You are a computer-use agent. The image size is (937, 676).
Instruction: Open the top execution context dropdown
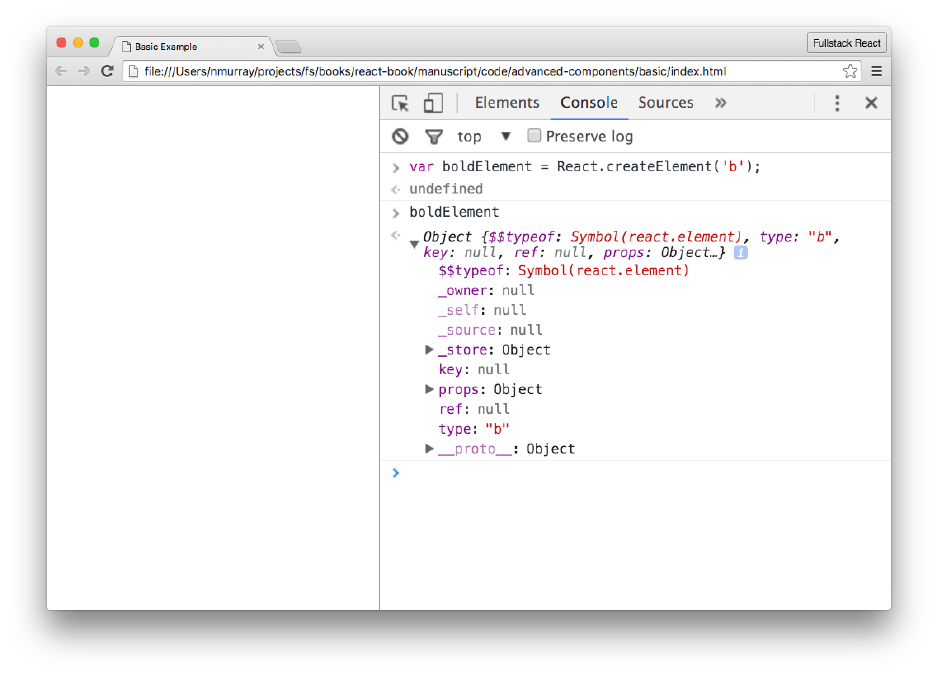click(484, 136)
